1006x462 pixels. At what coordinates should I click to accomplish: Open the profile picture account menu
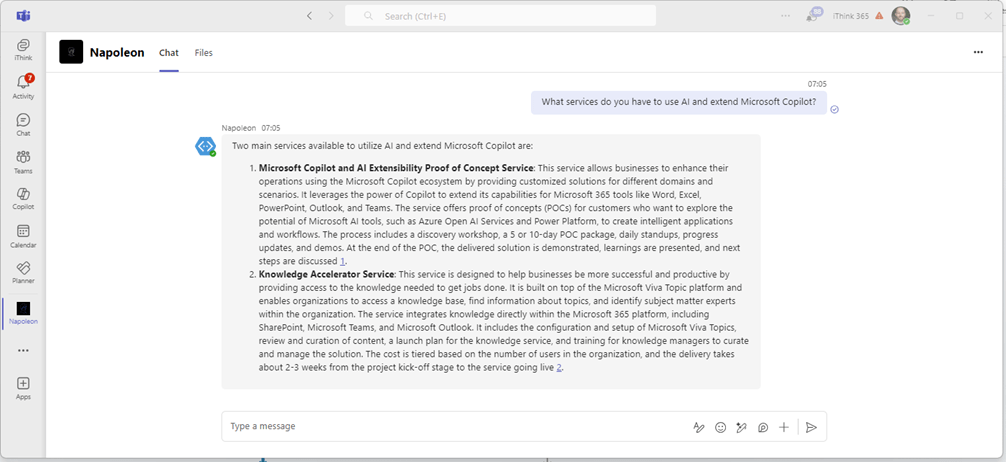point(900,16)
